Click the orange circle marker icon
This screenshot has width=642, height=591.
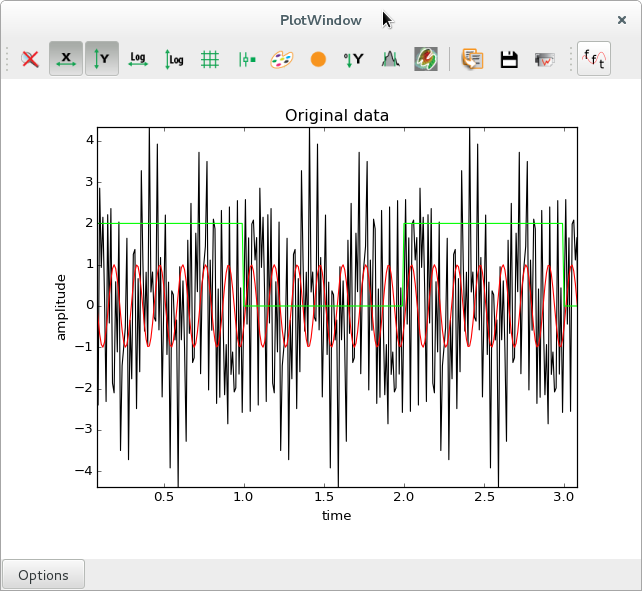point(318,59)
